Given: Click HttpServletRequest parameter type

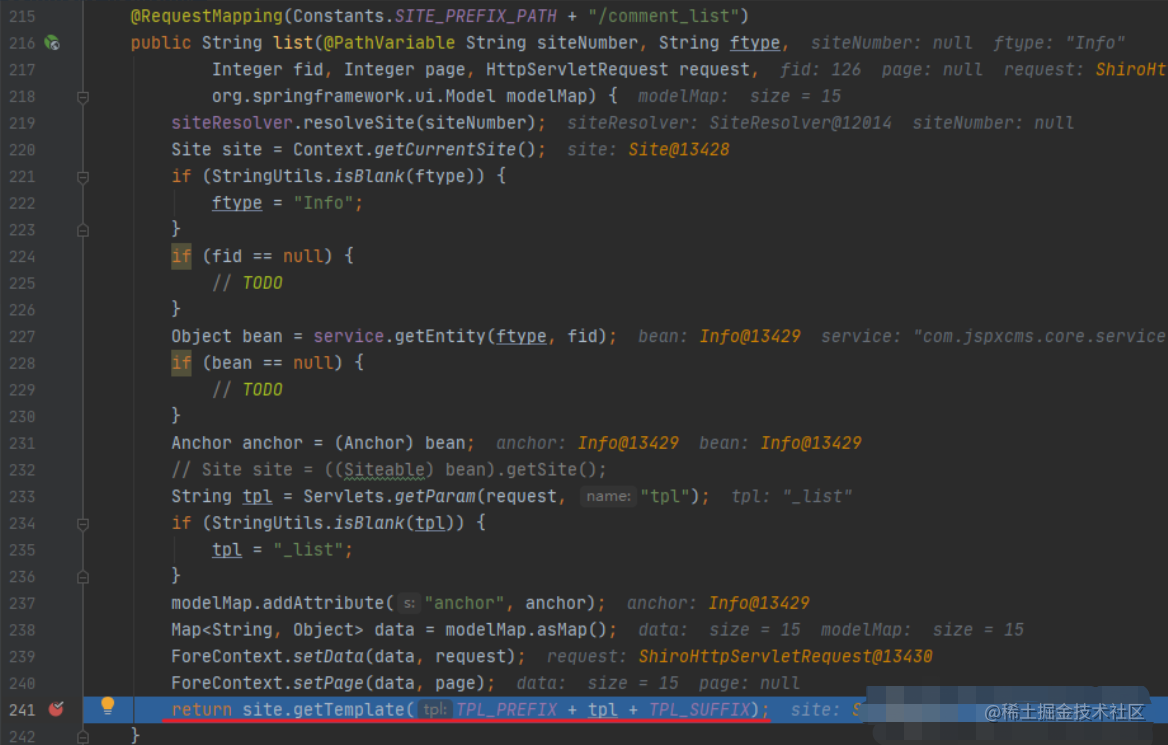Looking at the screenshot, I should pyautogui.click(x=577, y=69).
